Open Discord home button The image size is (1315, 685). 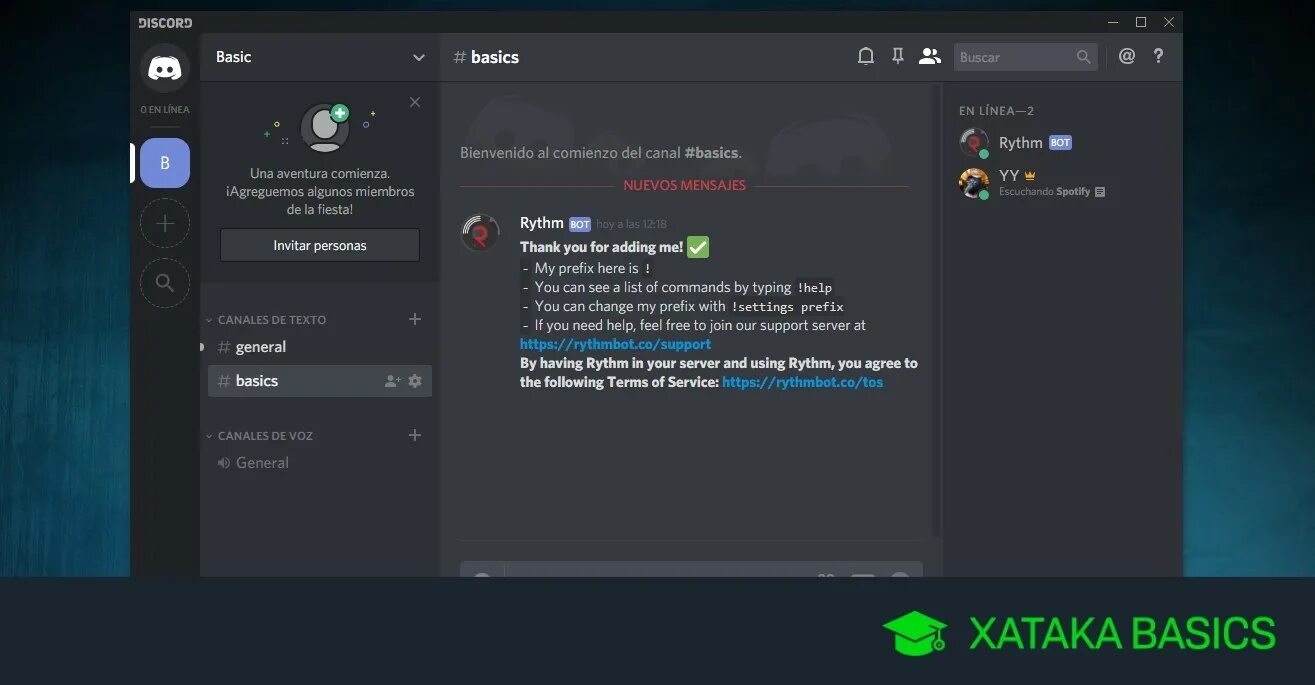(x=165, y=69)
